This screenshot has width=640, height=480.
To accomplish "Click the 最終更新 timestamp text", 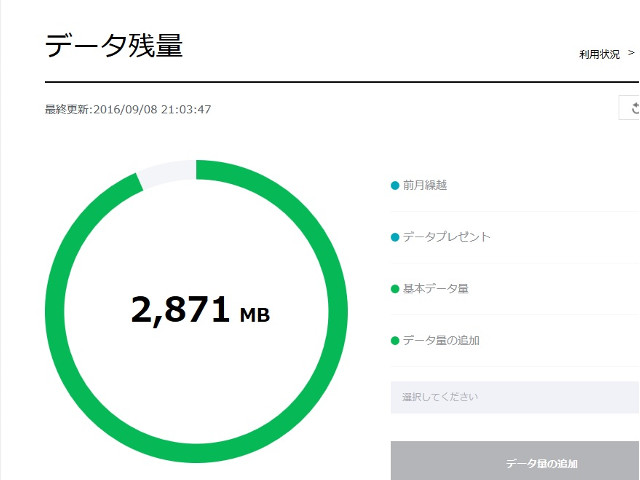I will pos(128,109).
